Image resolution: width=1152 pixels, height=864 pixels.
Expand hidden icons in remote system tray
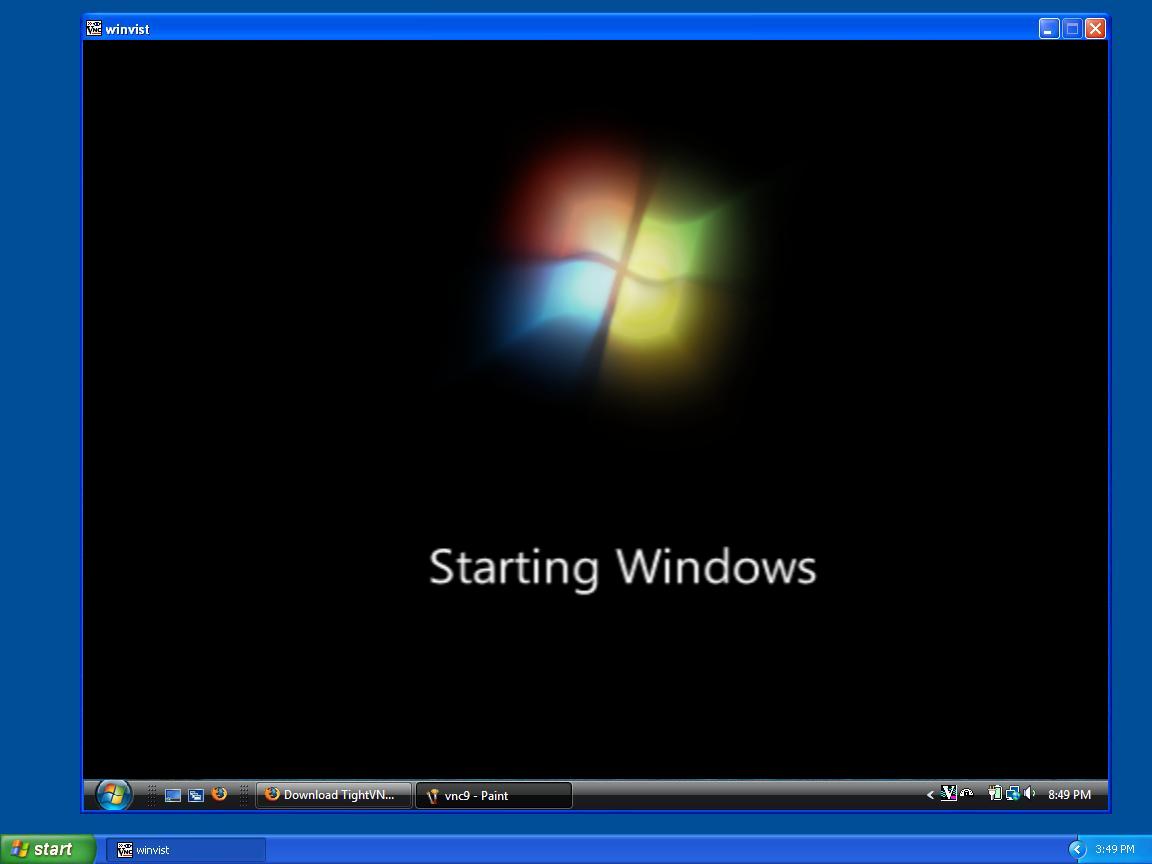(930, 794)
